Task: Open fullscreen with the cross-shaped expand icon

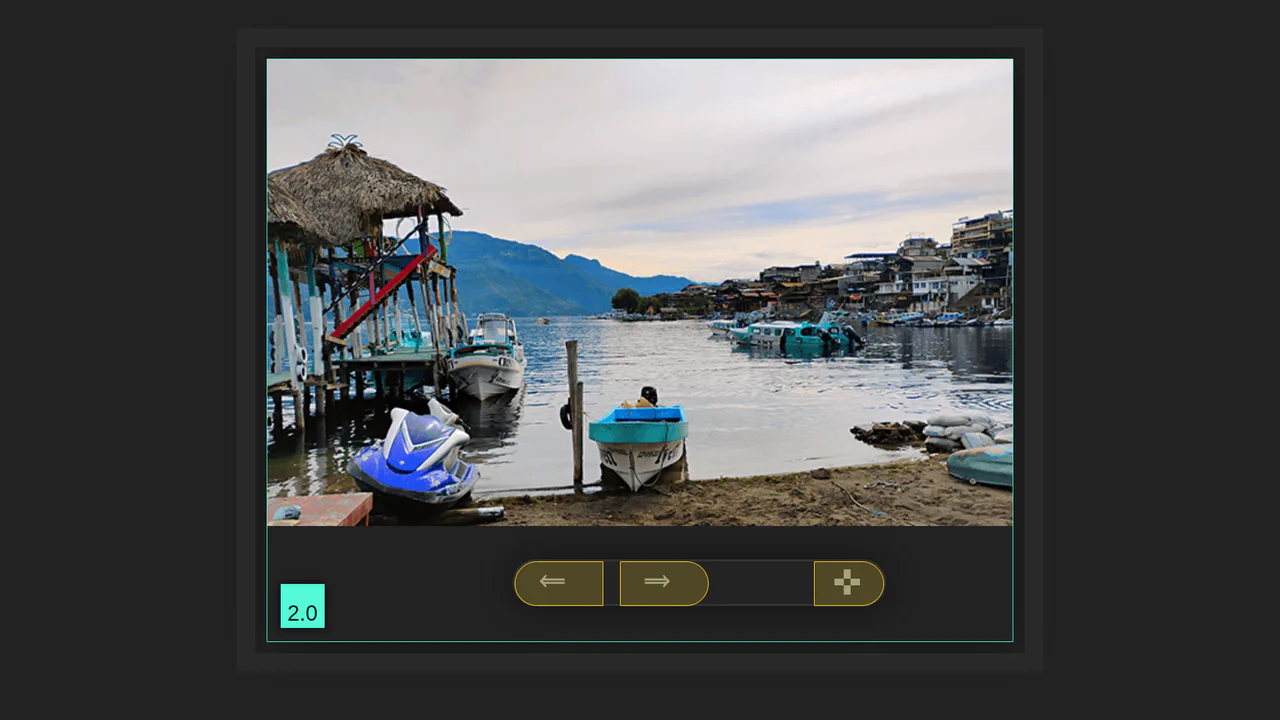Action: coord(849,583)
